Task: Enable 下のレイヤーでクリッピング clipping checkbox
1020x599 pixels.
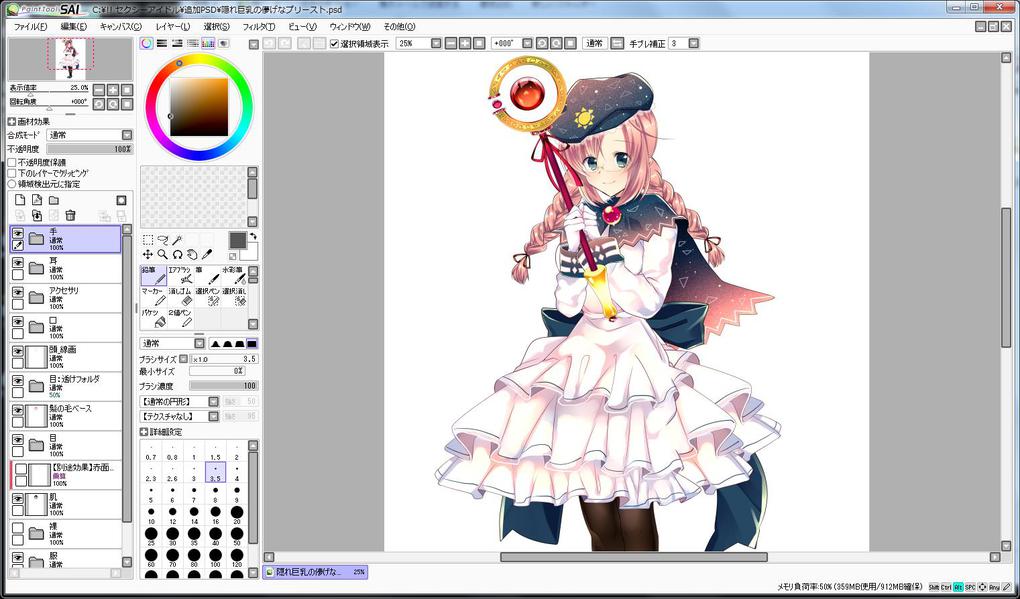Action: tap(12, 174)
